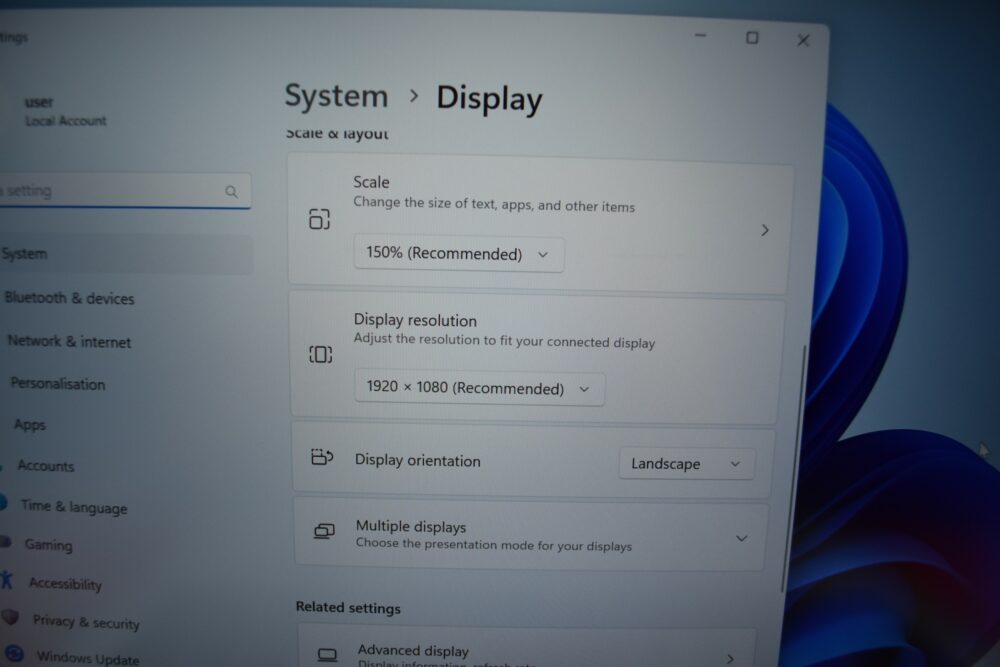Click the Advanced display monitor icon

coord(327,654)
